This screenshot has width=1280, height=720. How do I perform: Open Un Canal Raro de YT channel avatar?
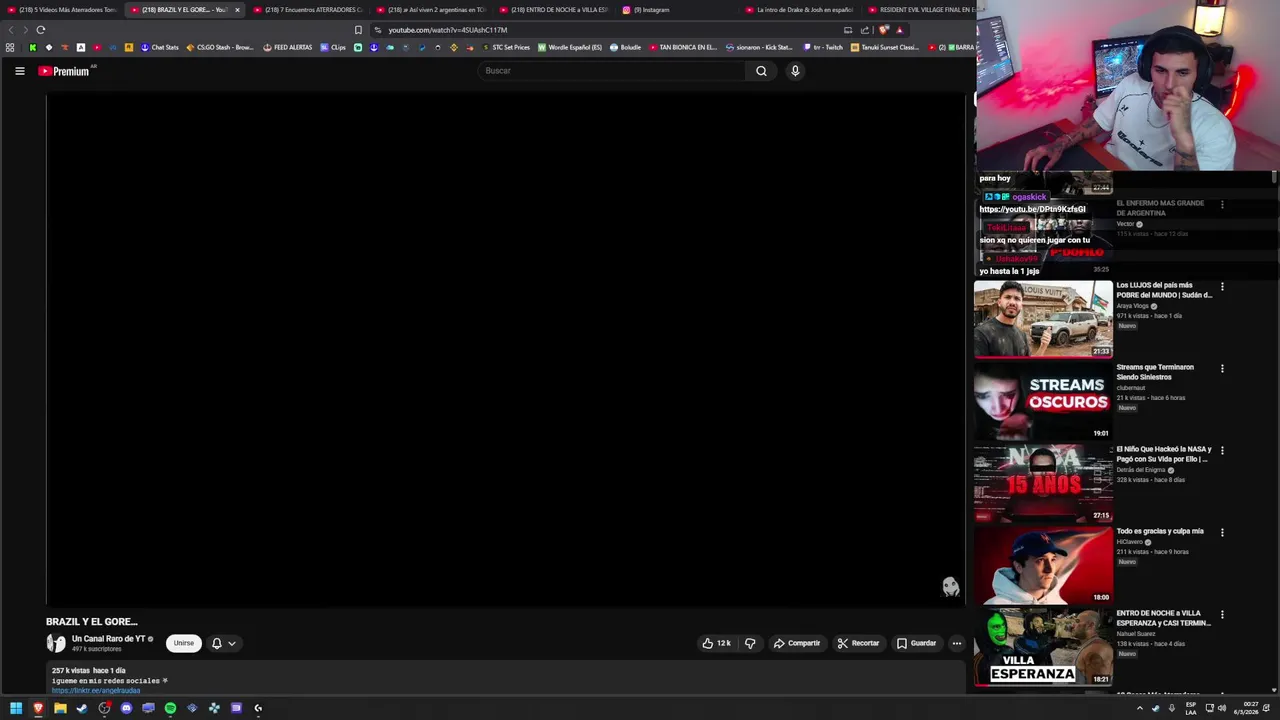pyautogui.click(x=56, y=643)
